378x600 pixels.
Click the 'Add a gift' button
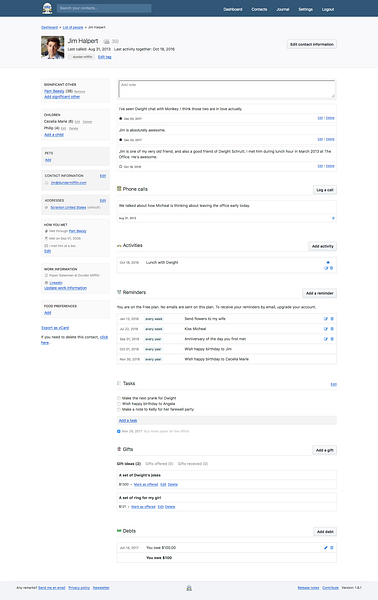click(x=325, y=450)
